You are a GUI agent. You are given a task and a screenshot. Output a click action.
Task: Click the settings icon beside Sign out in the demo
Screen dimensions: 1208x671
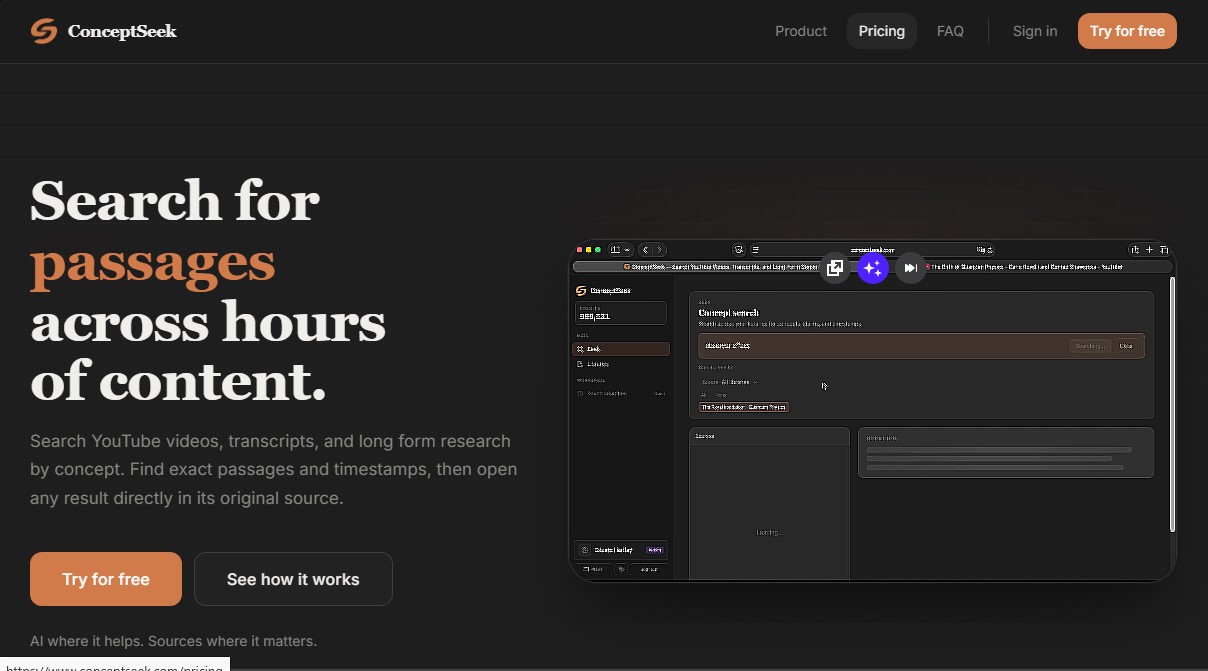(x=621, y=569)
